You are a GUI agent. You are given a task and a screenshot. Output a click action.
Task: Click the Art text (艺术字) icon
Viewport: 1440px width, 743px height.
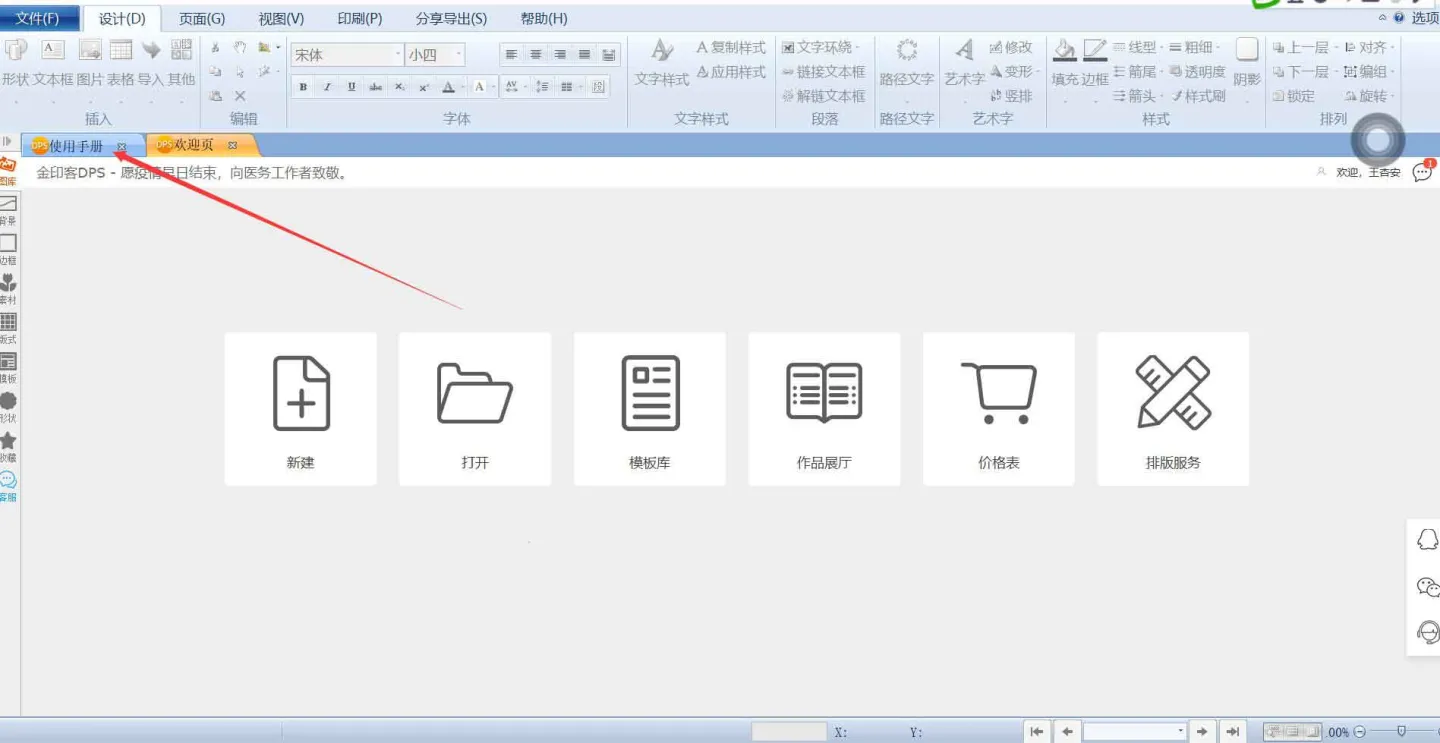click(x=964, y=50)
